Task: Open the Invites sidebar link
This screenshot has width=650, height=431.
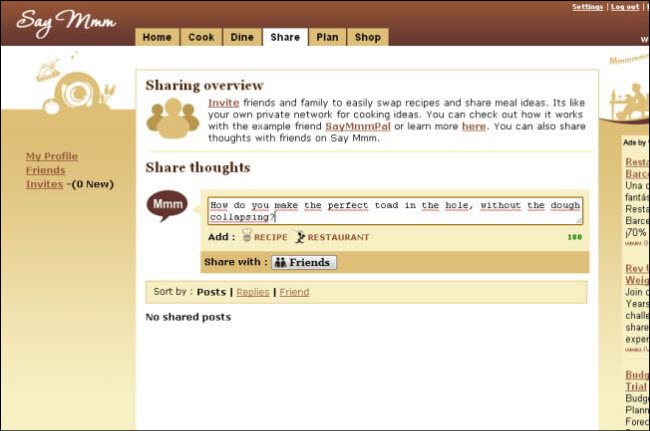Action: (x=44, y=184)
